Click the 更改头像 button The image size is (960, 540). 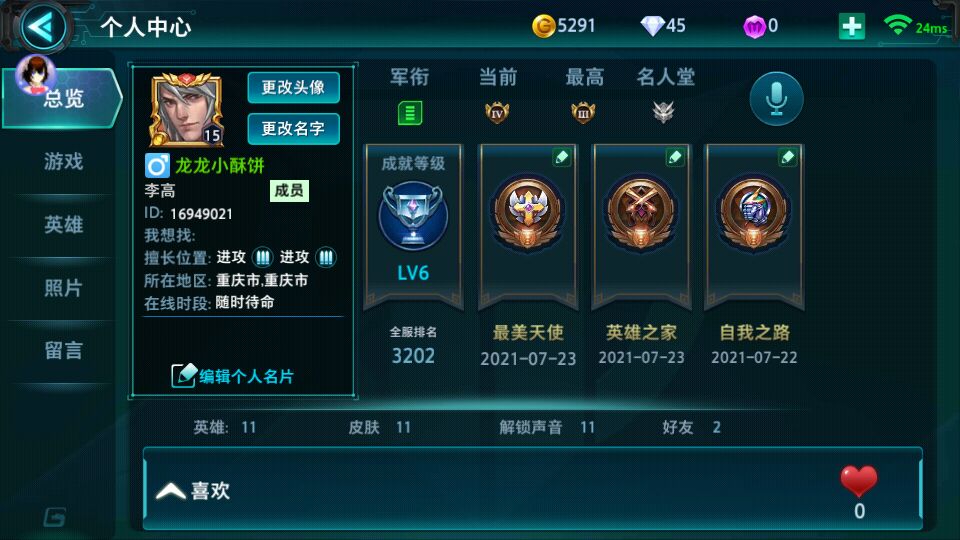point(293,88)
